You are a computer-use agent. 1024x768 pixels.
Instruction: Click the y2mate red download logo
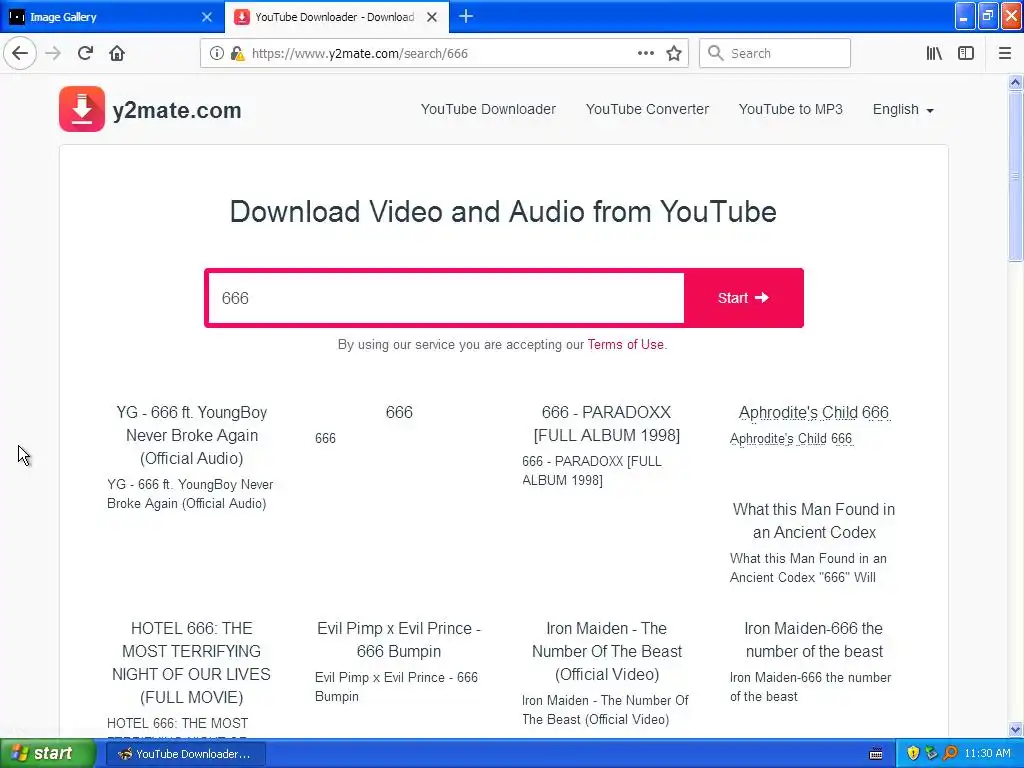click(82, 109)
